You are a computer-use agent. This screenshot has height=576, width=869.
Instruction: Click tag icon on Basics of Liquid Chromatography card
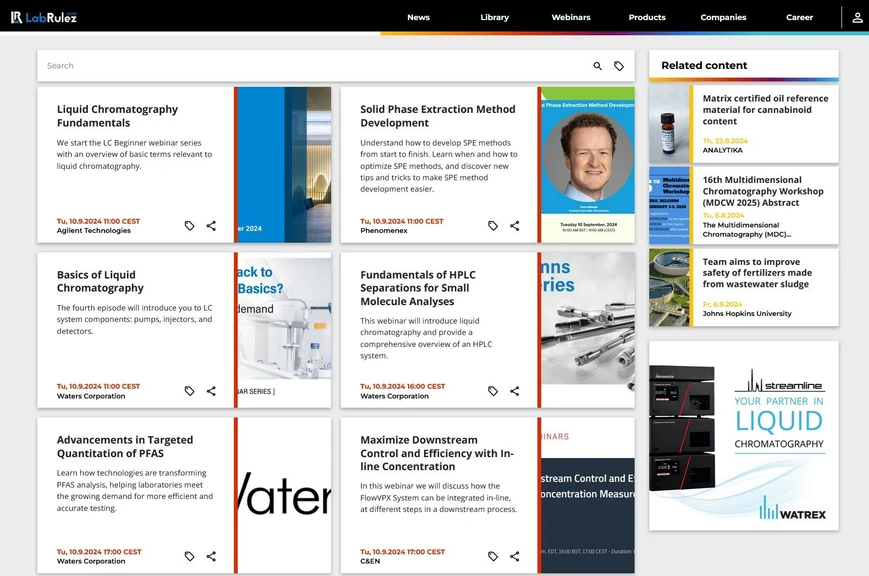(190, 391)
